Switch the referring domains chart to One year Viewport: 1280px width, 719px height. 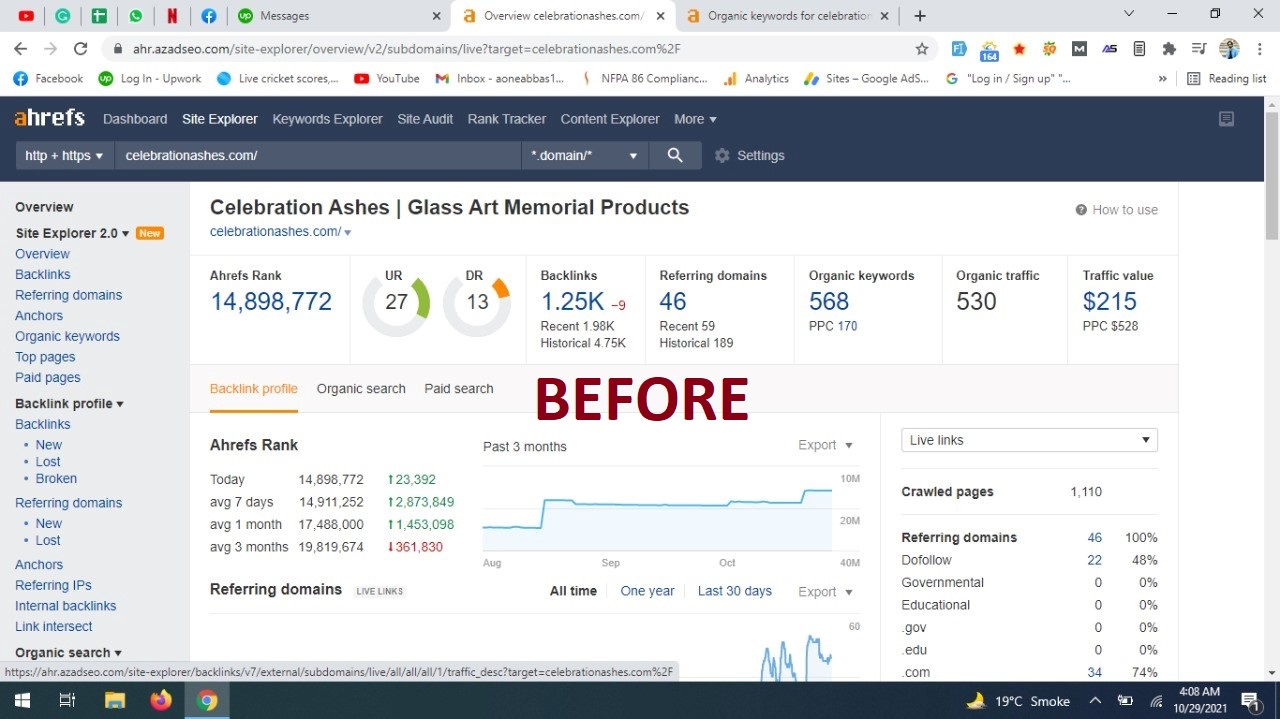(647, 591)
